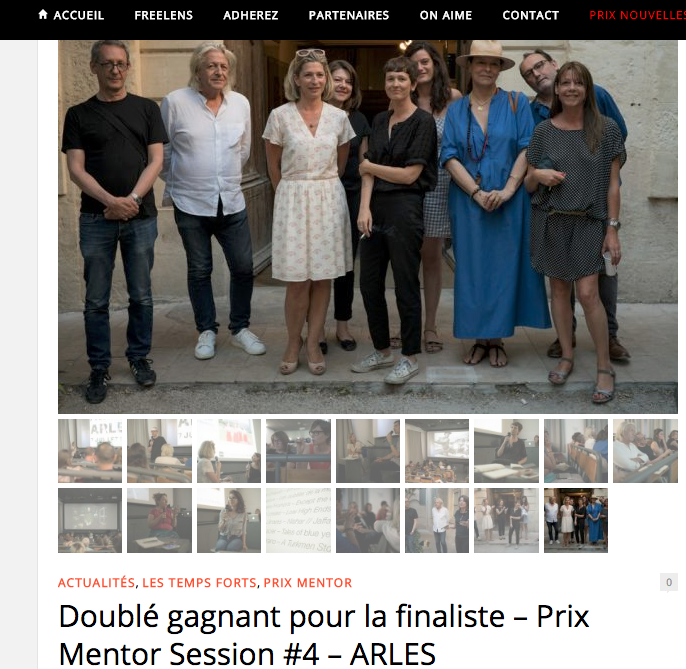Select last thumbnail of group photo
Screen dimensions: 686x669
coord(576,520)
